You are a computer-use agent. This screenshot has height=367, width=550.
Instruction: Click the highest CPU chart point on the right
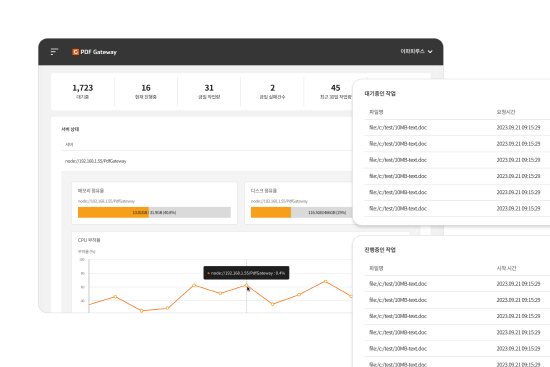[326, 281]
